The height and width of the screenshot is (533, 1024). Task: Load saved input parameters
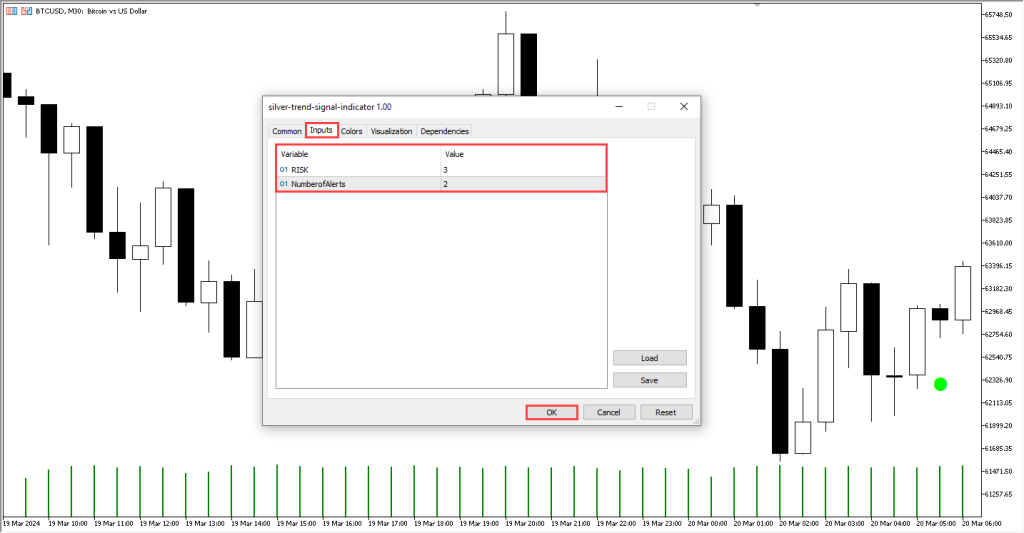coord(650,358)
